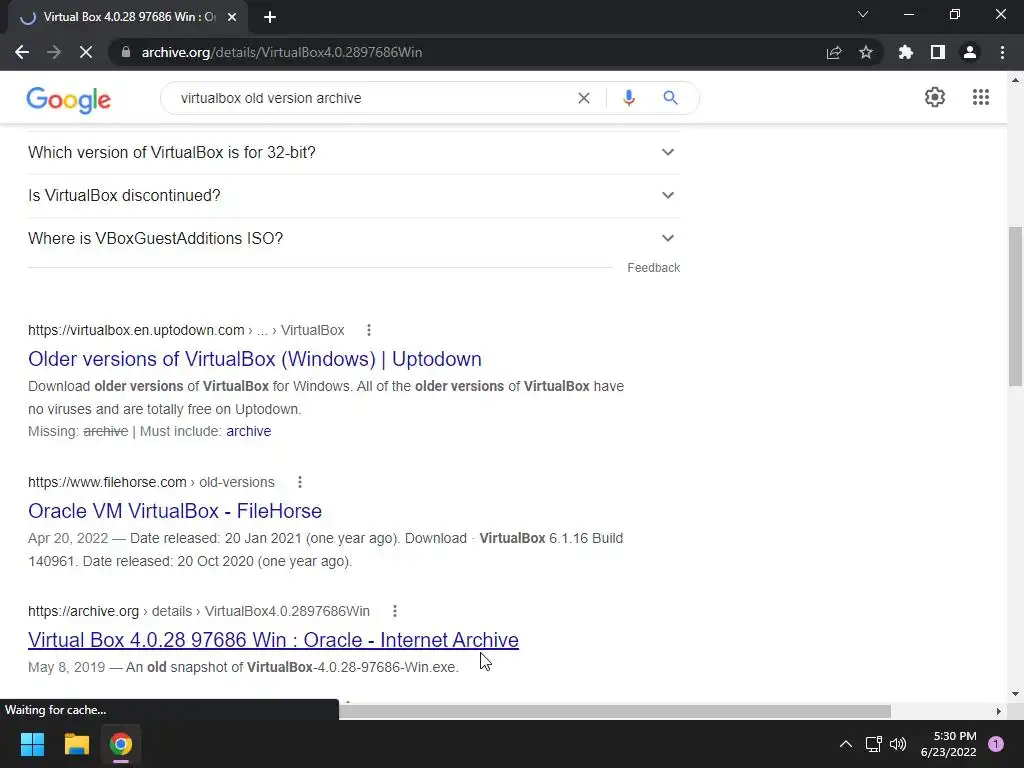The width and height of the screenshot is (1024, 768).
Task: Open the Chrome profile avatar
Action: pos(970,52)
